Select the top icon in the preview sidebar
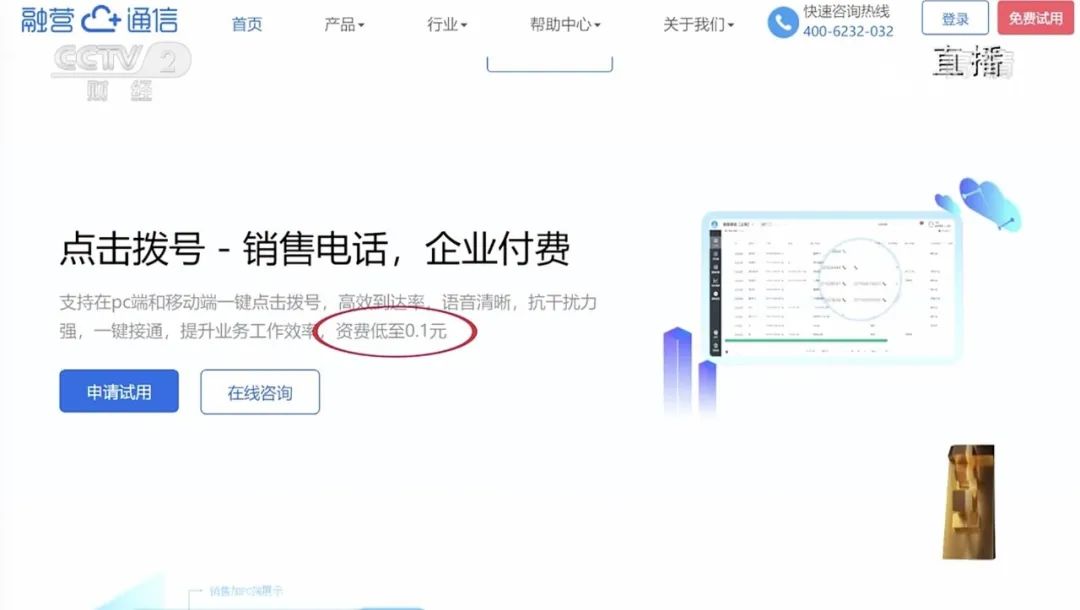 [x=713, y=243]
